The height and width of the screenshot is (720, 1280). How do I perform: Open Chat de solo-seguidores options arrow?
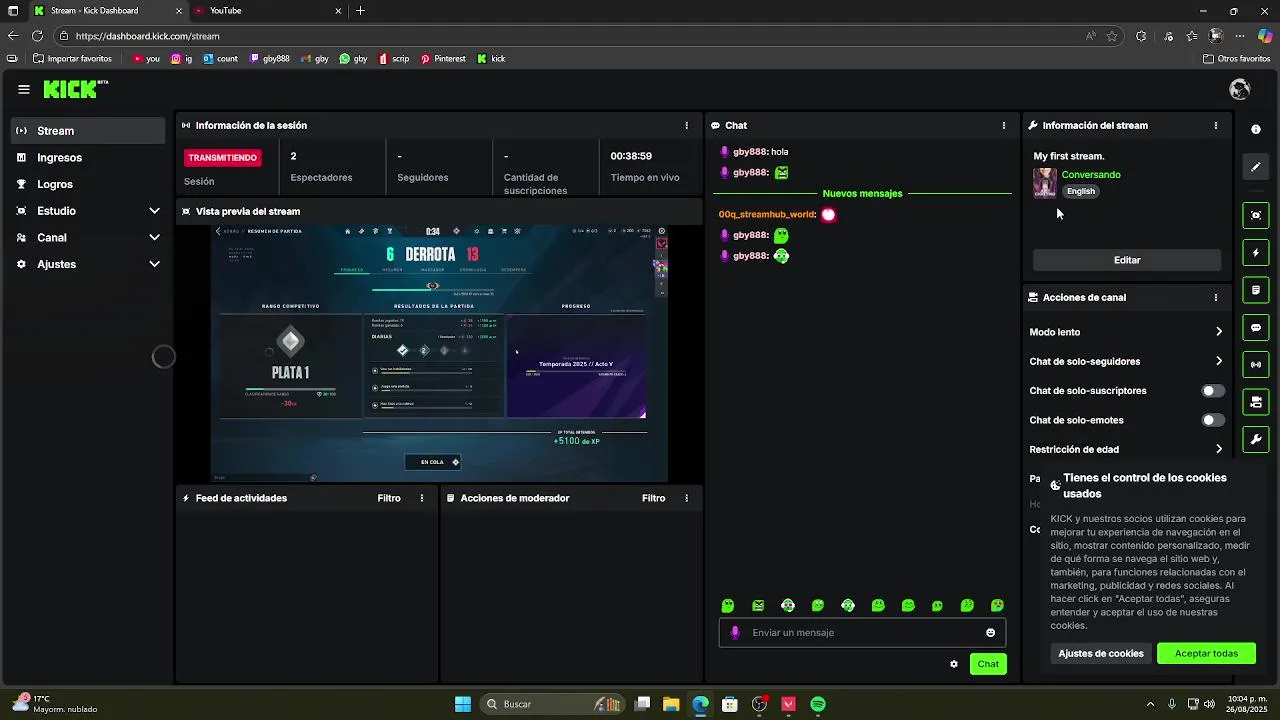pos(1218,361)
